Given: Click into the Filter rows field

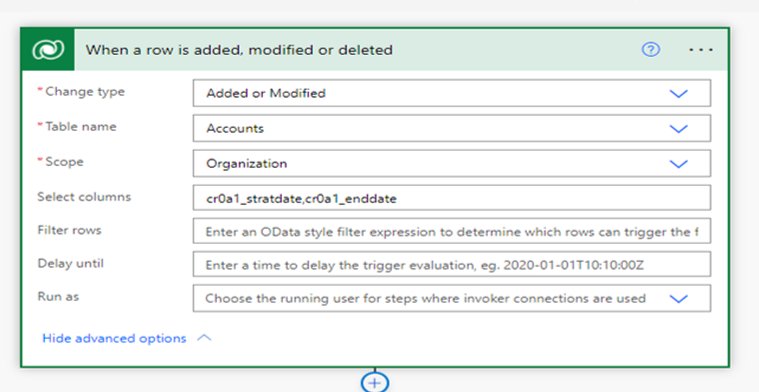Looking at the screenshot, I should coord(452,231).
